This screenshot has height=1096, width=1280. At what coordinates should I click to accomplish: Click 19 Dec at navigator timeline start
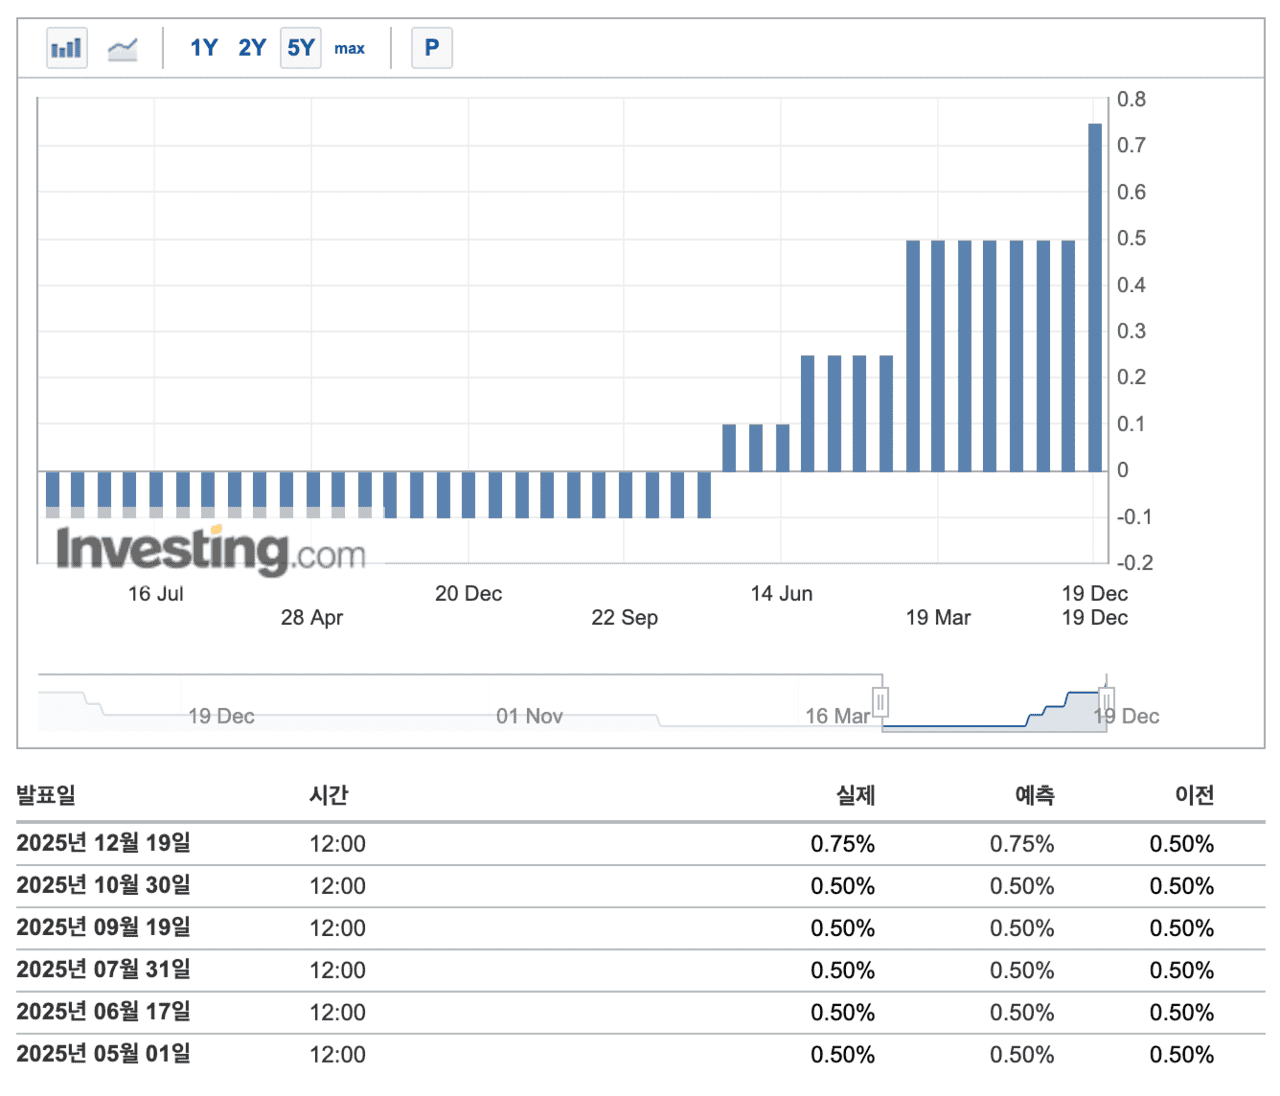pyautogui.click(x=221, y=716)
